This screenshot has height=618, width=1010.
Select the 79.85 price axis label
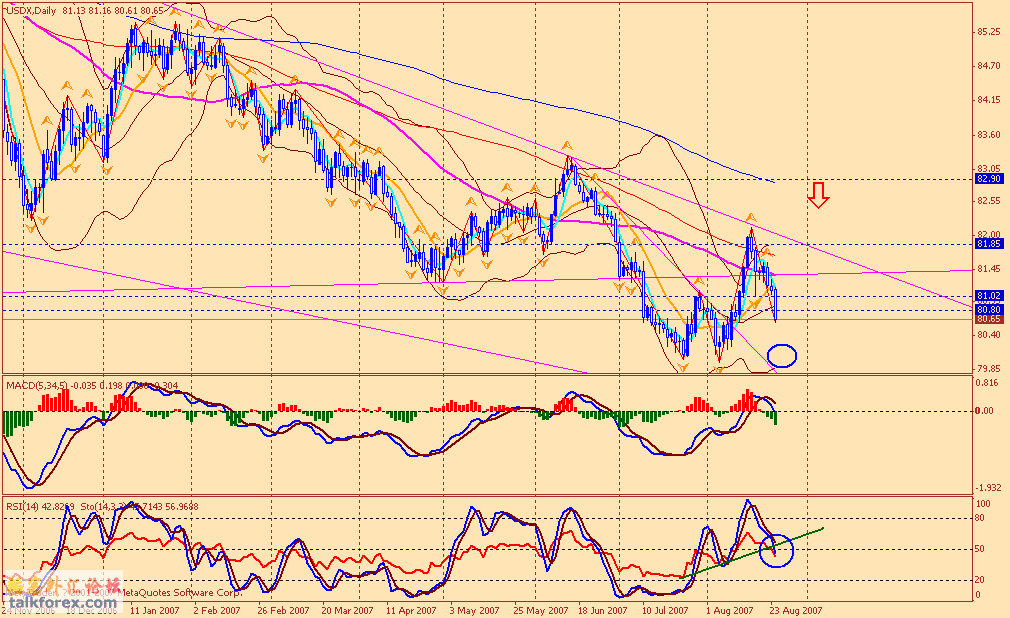coord(989,369)
